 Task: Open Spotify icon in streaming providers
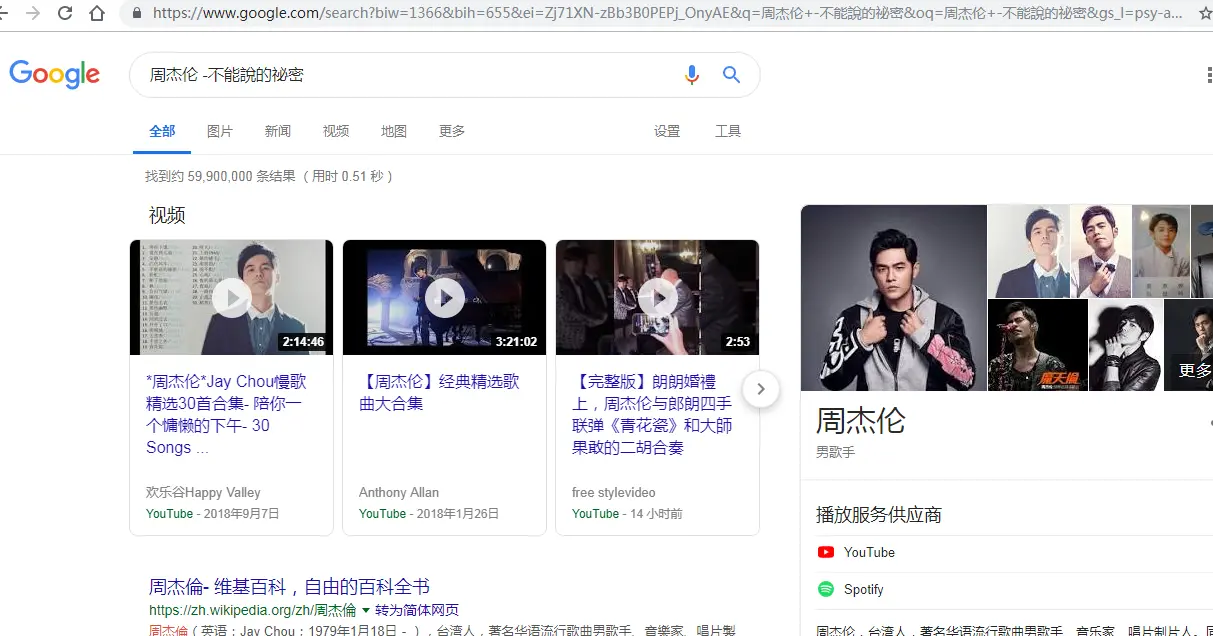pos(826,589)
